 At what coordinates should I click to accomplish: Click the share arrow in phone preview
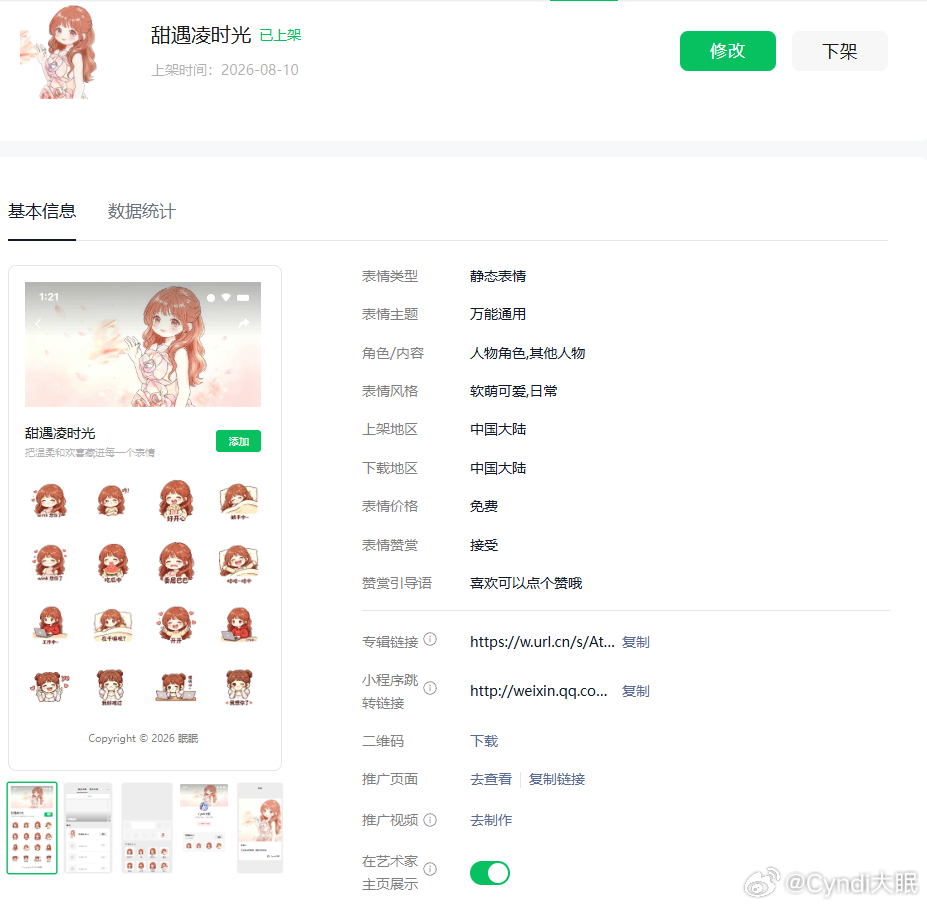244,323
